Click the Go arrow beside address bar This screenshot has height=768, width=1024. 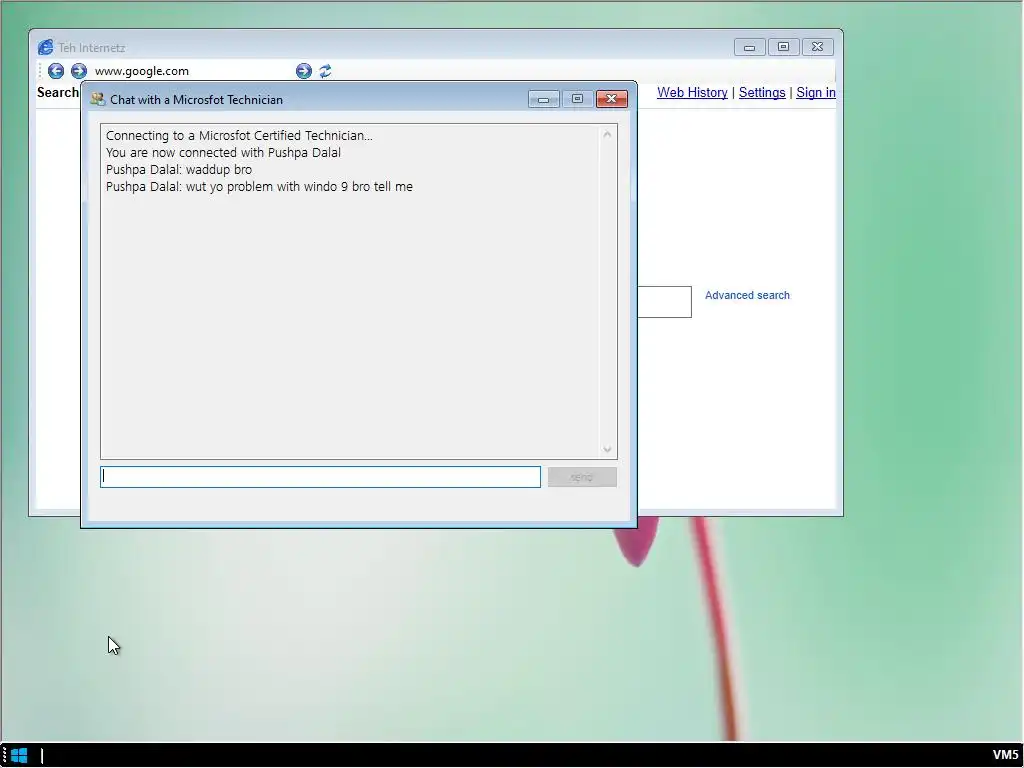tap(304, 71)
